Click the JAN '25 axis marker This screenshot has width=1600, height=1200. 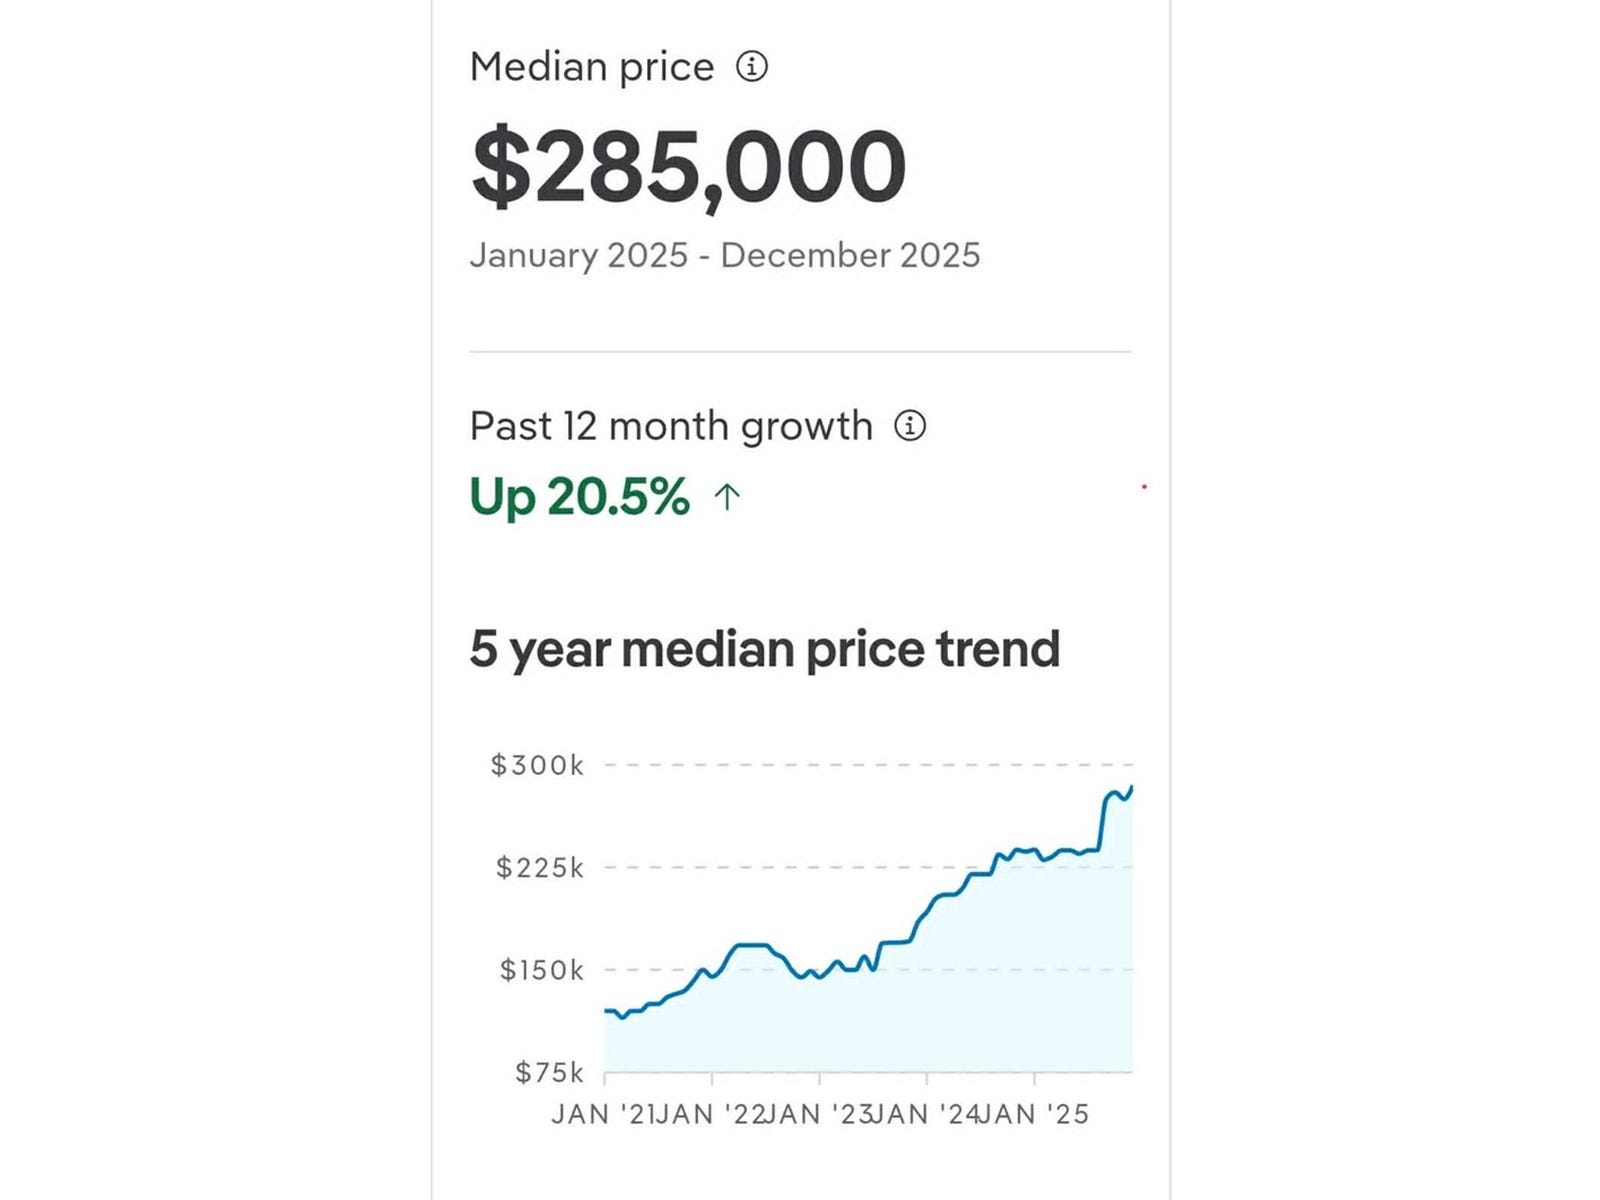1033,1114
